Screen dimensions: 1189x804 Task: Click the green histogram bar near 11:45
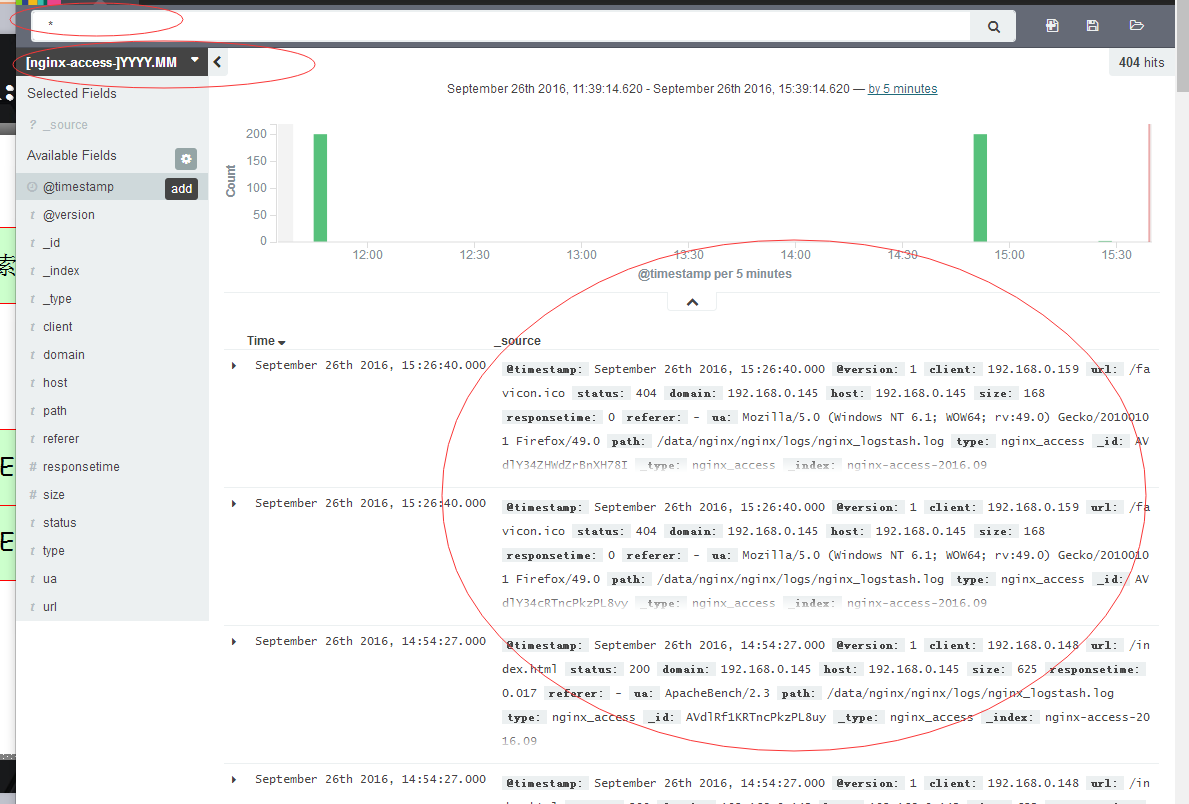coord(320,188)
